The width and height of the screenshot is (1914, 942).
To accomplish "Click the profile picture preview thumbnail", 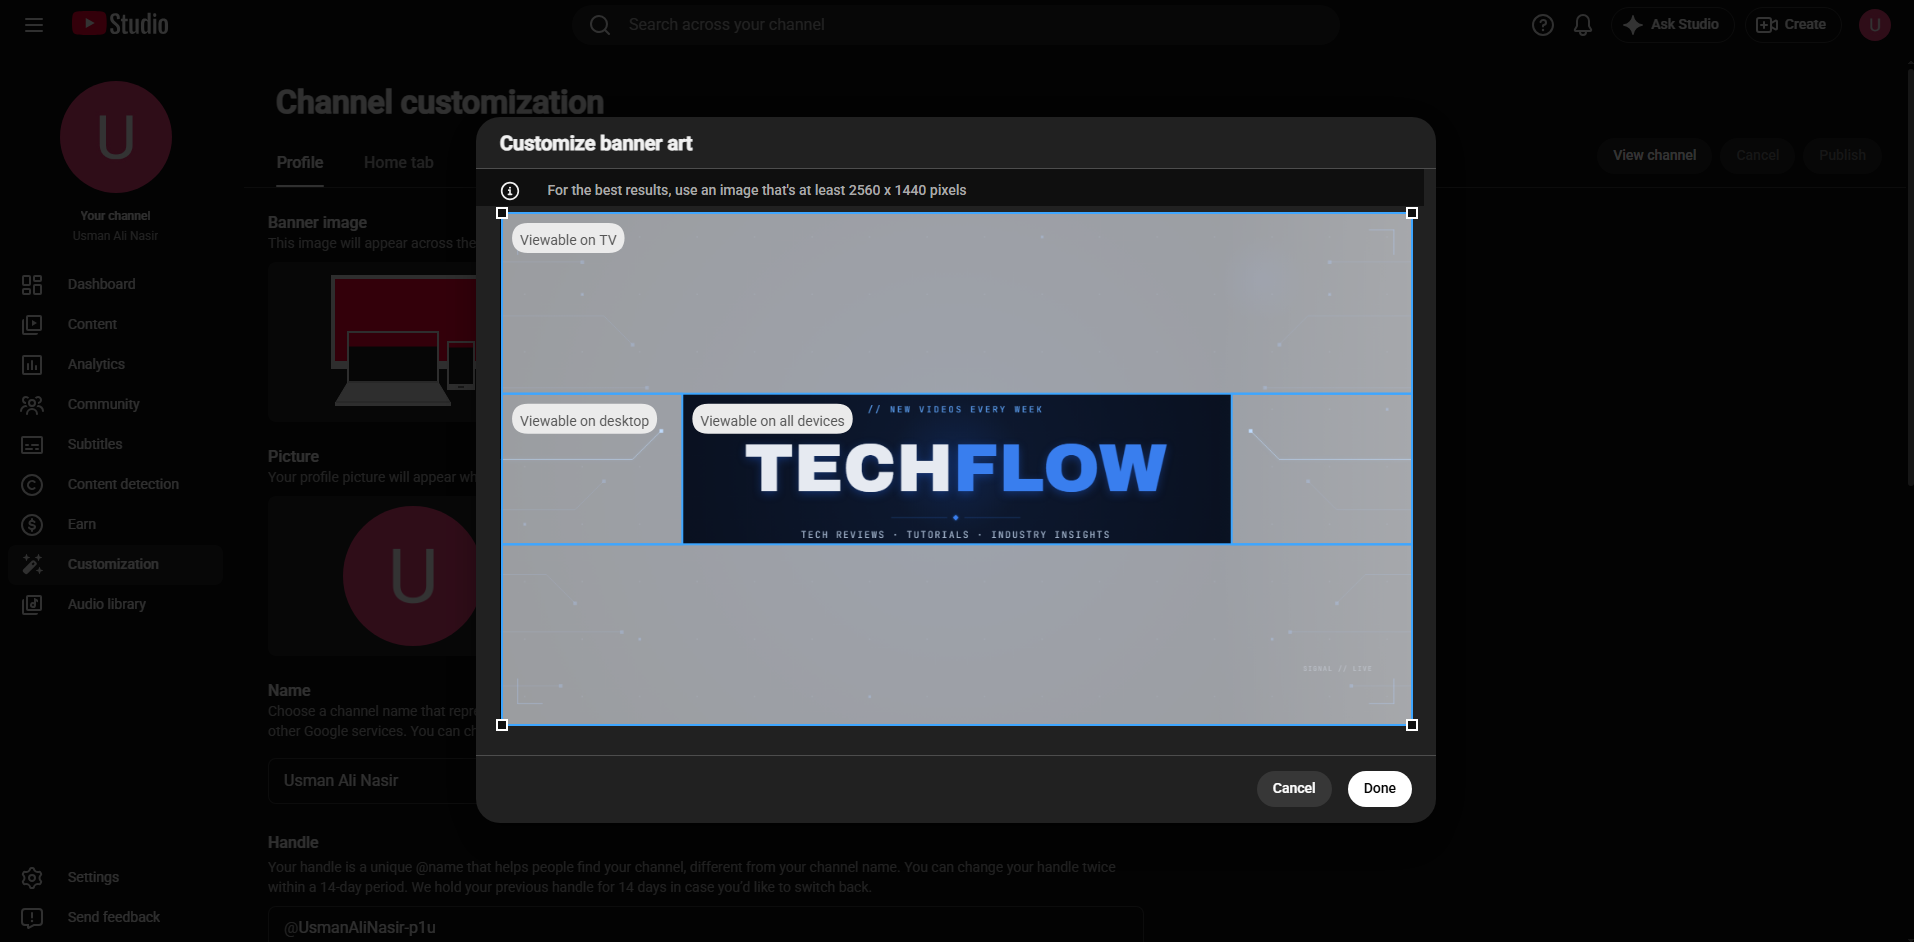I will [x=372, y=576].
